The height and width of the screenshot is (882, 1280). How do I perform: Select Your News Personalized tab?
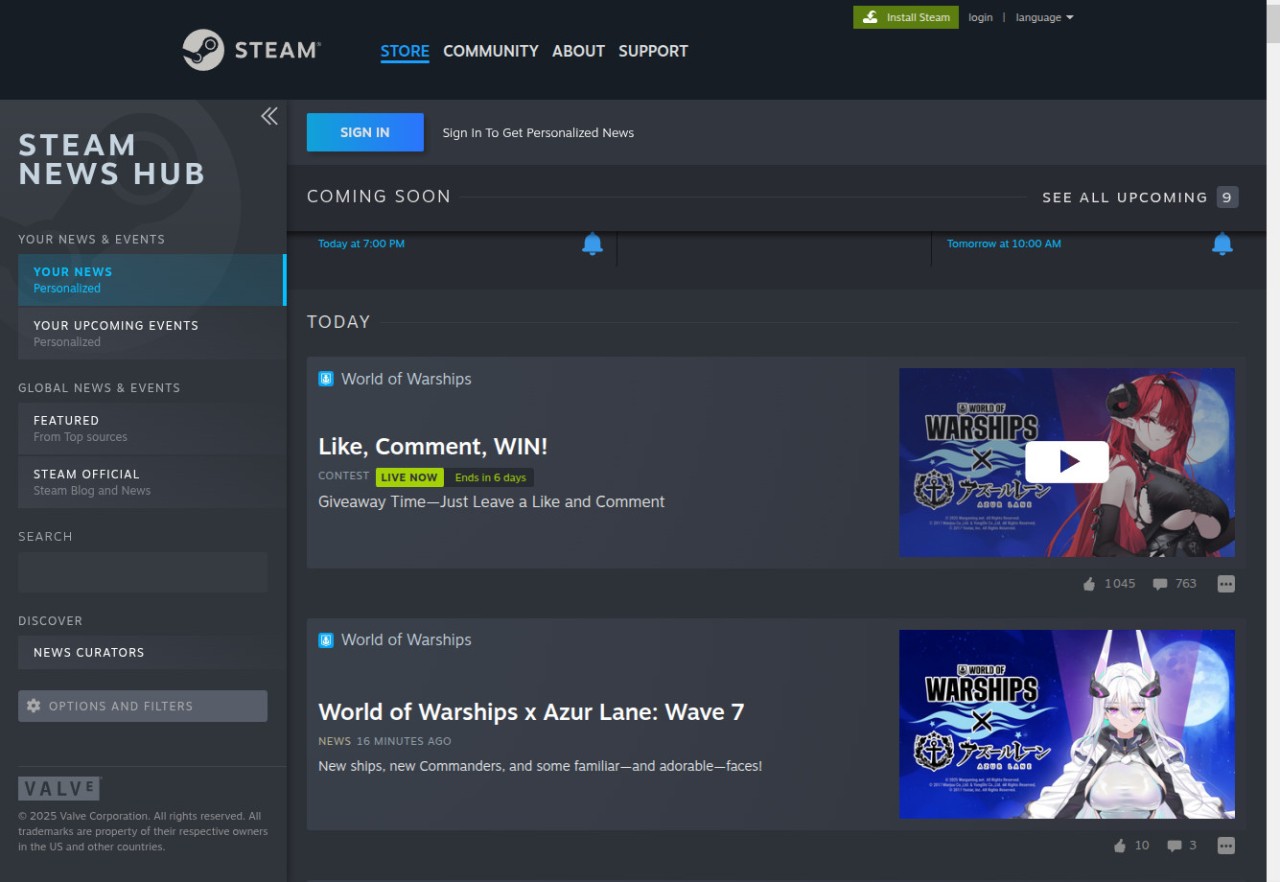tap(152, 280)
